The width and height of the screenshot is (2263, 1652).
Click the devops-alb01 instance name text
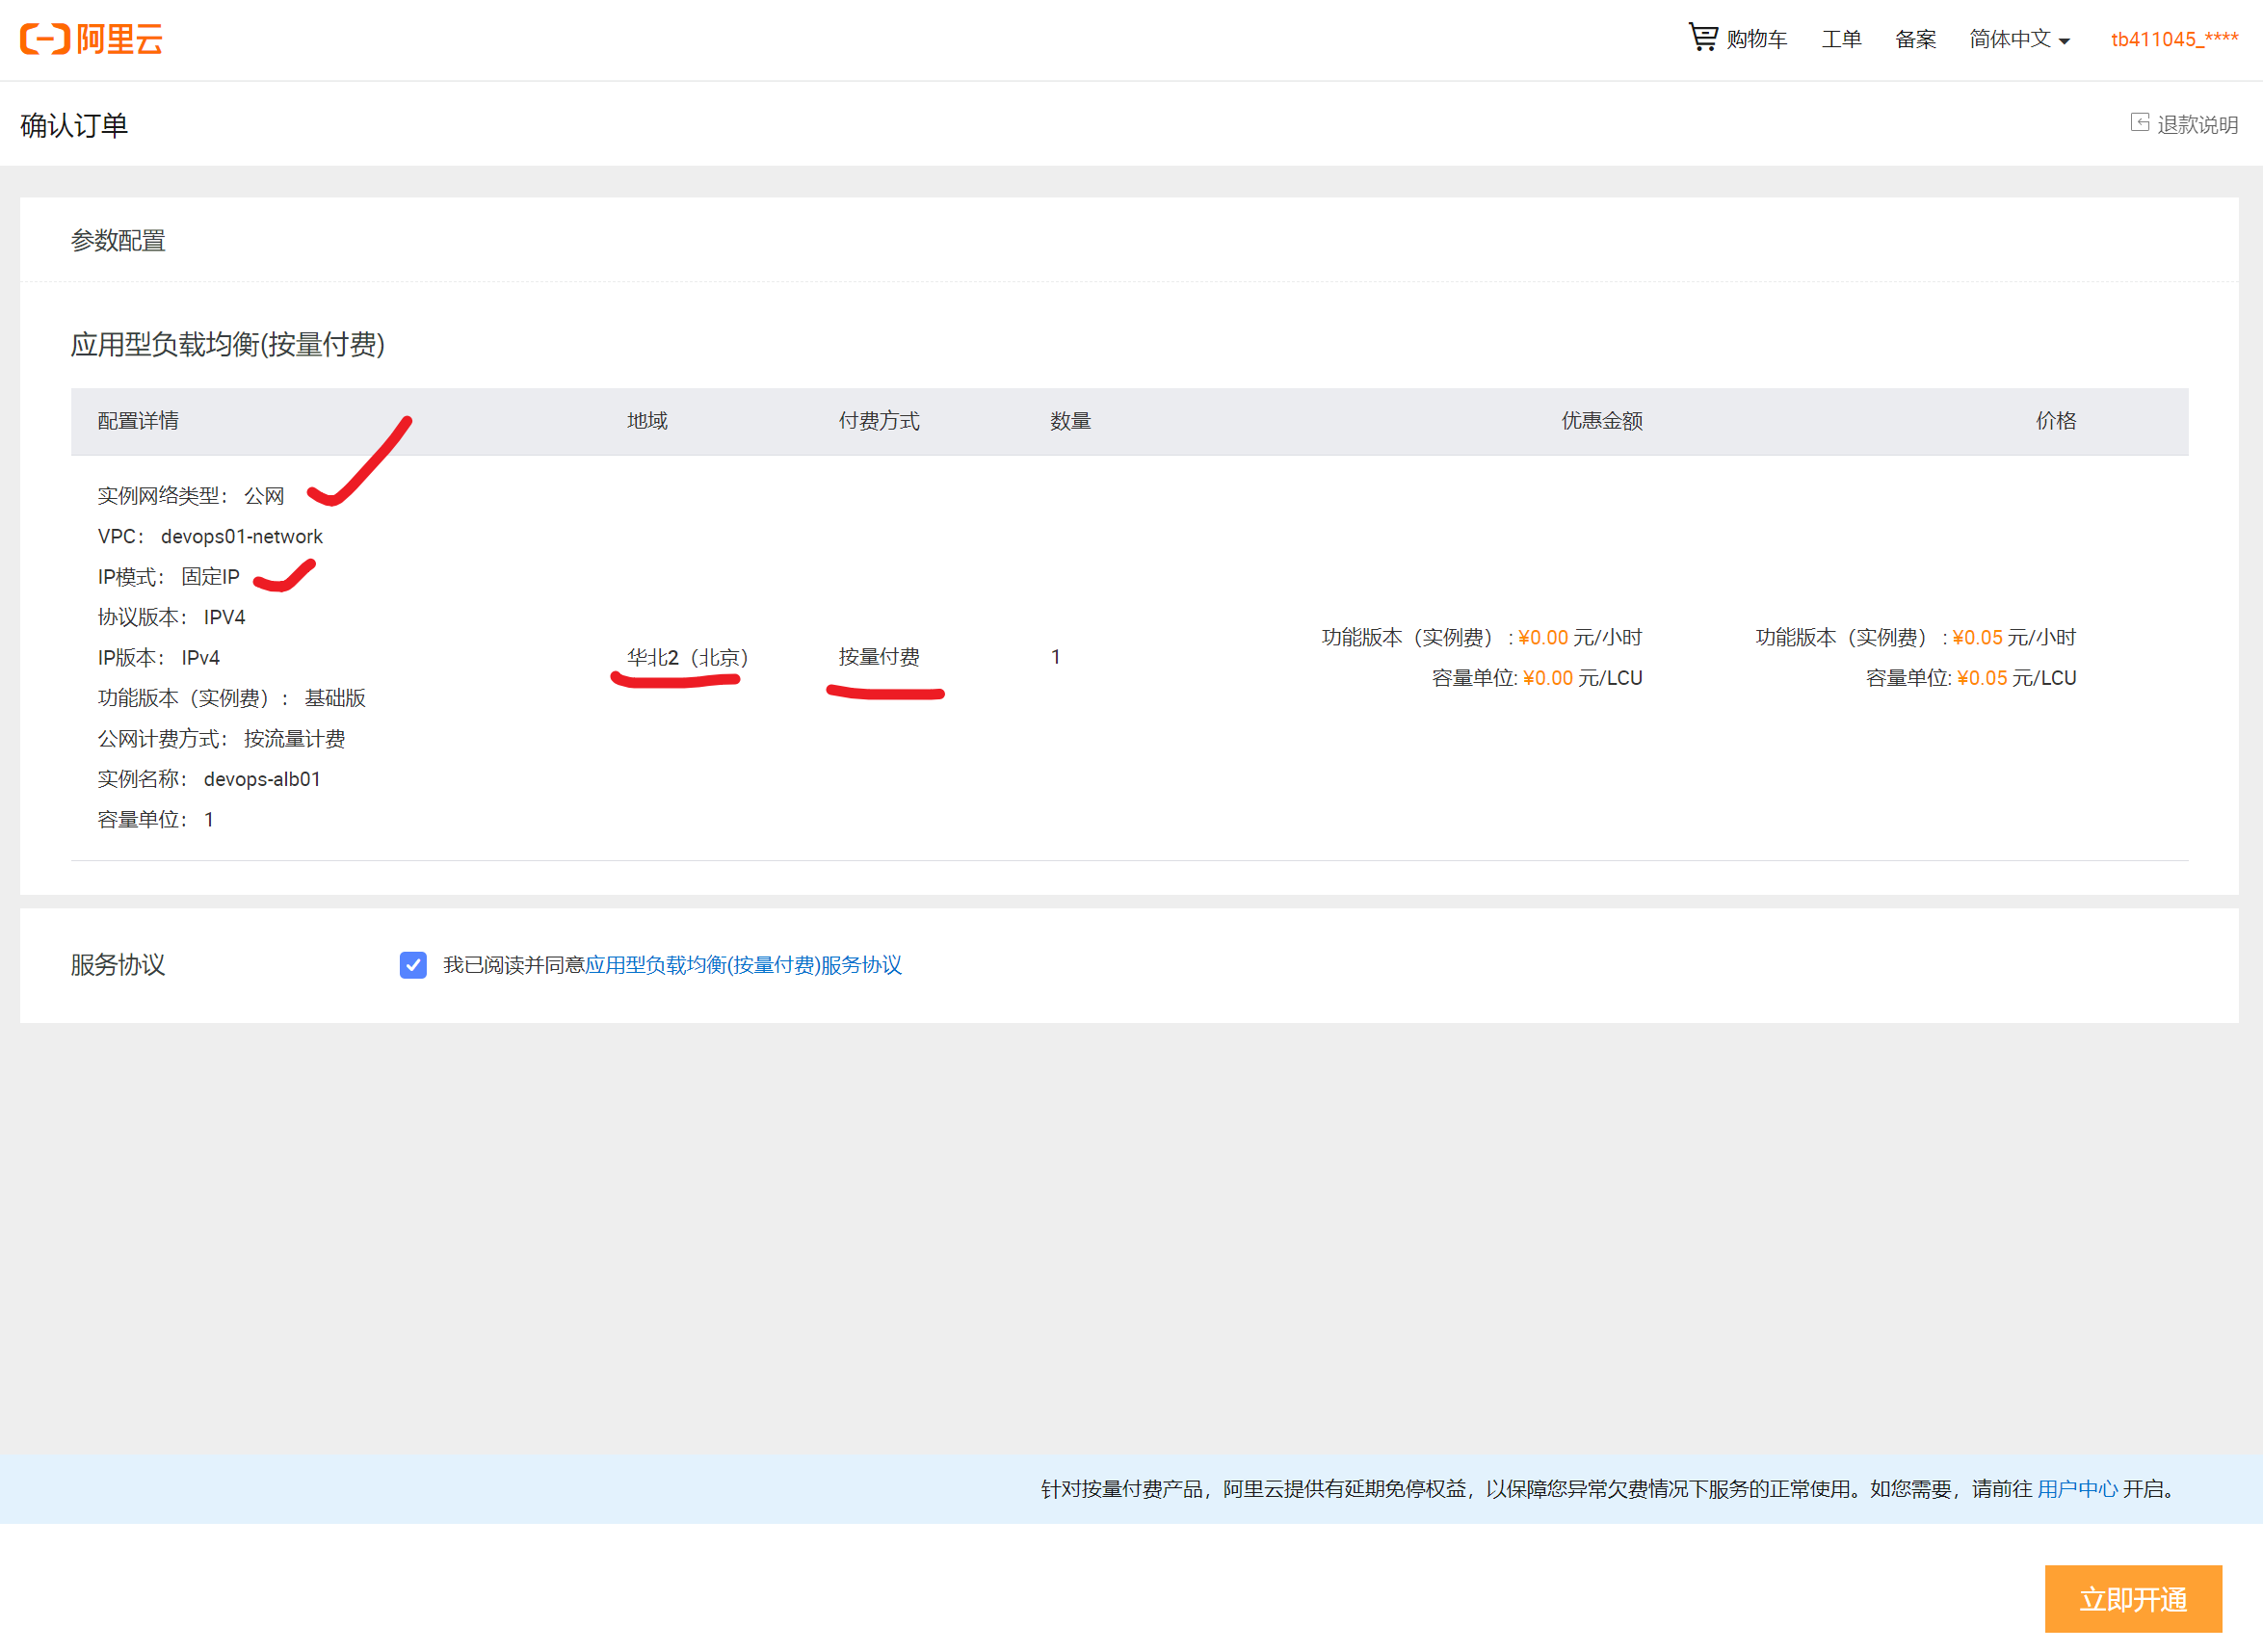(262, 779)
